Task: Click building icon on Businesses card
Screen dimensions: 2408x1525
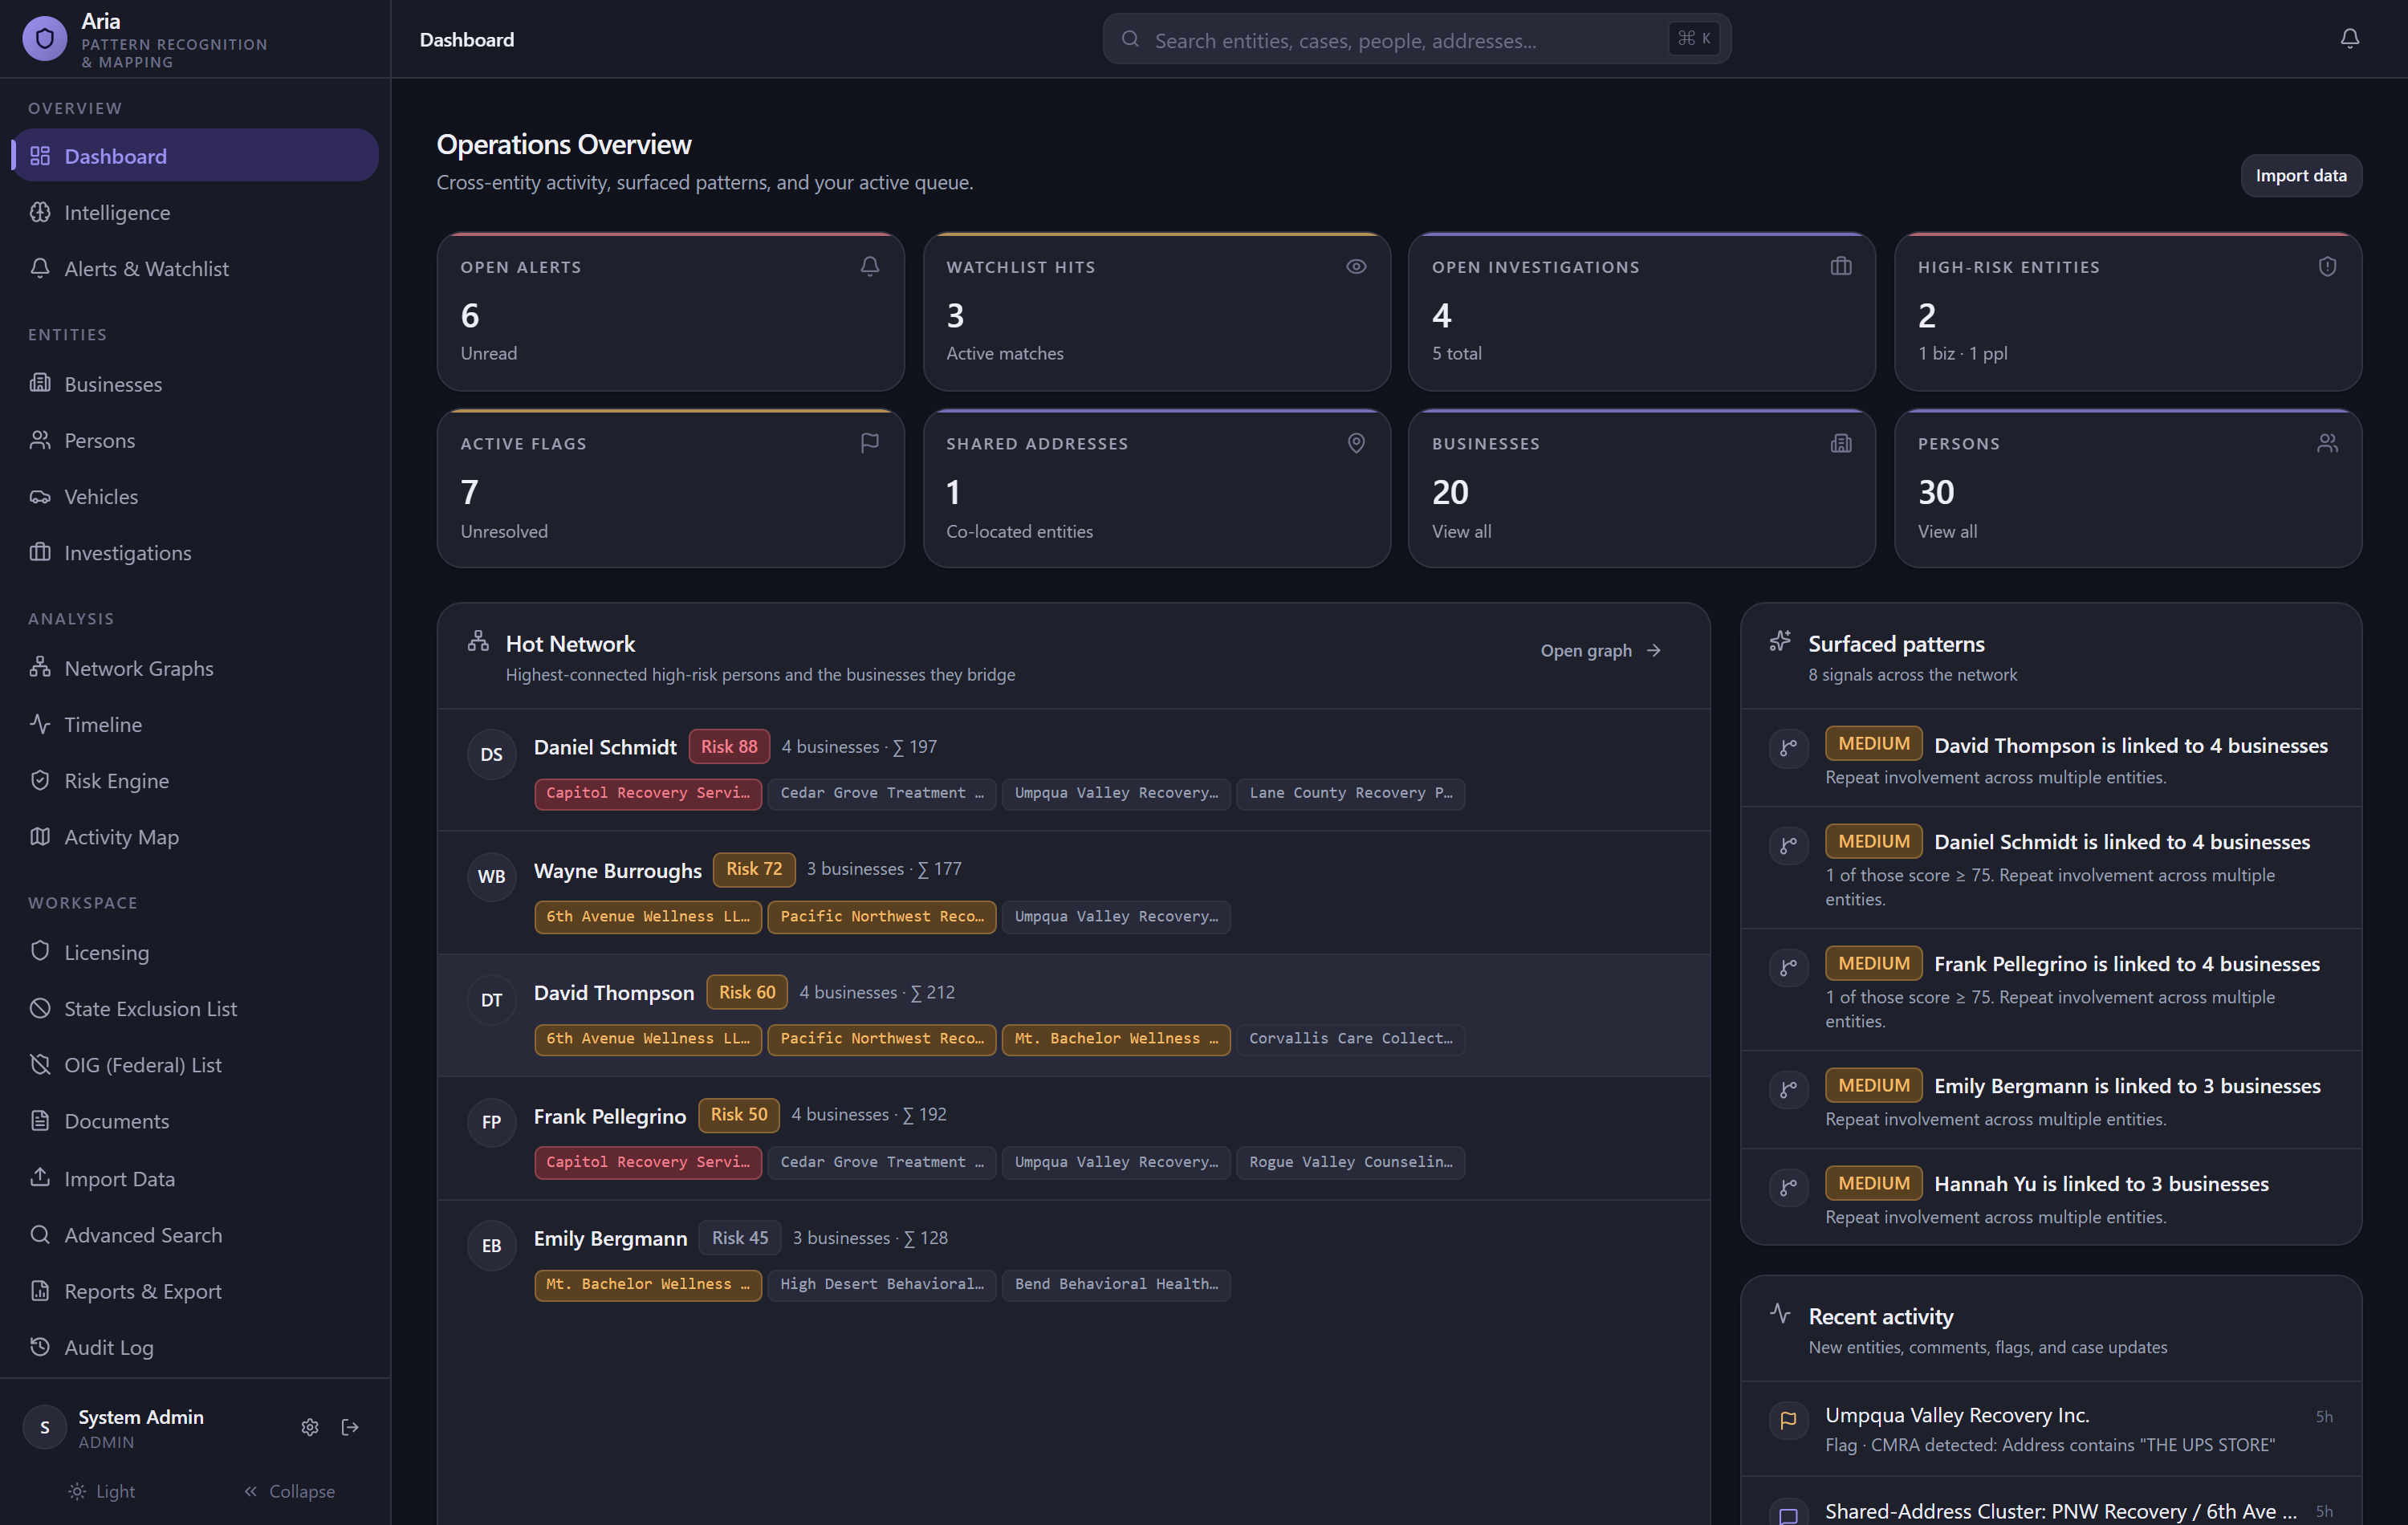Action: [x=1841, y=442]
